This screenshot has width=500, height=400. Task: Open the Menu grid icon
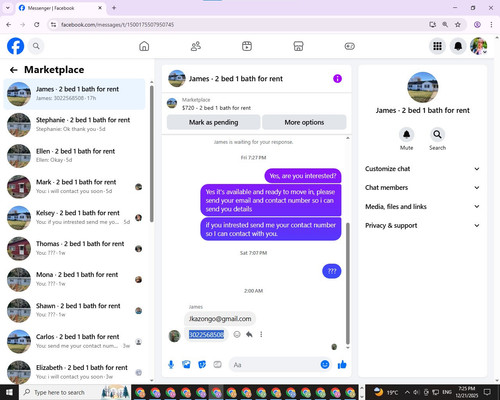[437, 46]
